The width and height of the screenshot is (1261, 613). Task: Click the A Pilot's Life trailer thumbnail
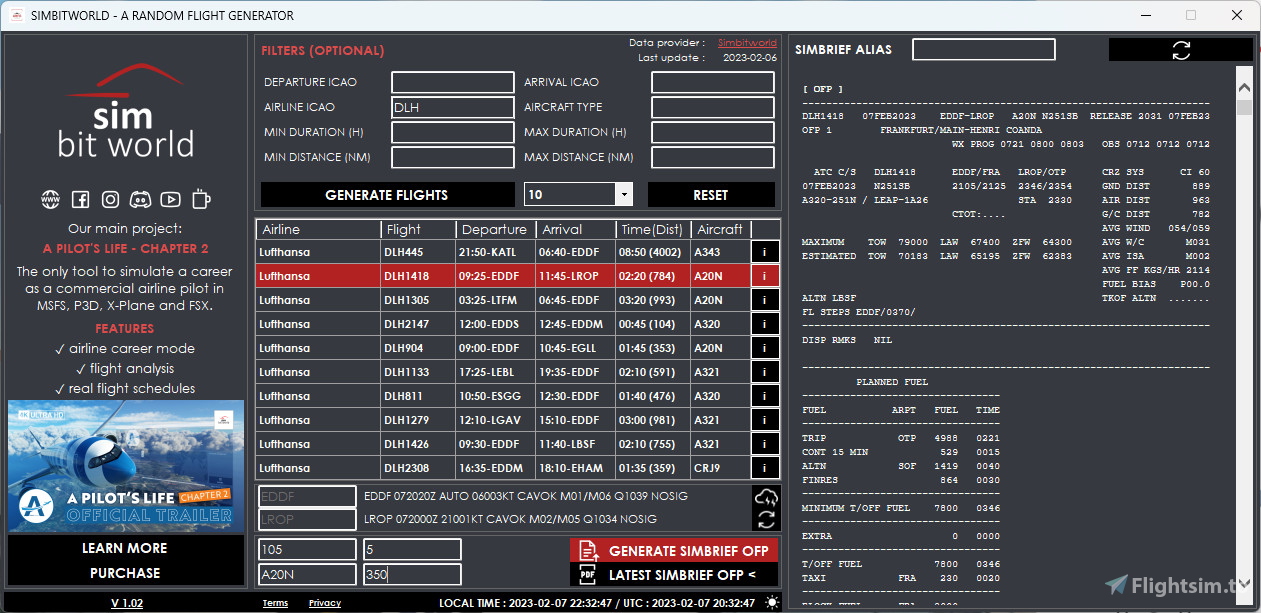click(x=125, y=465)
